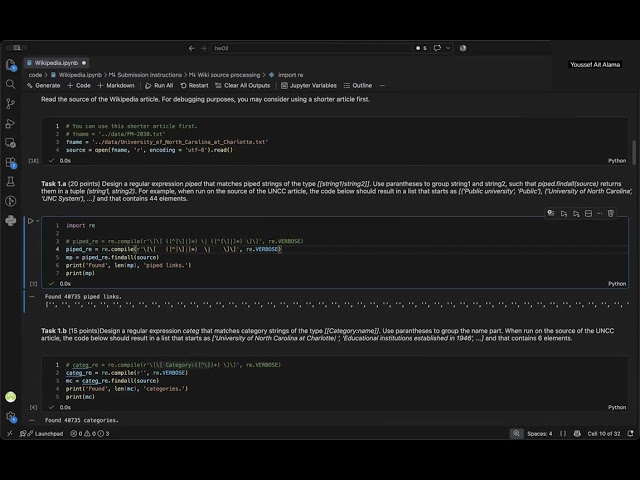Execute cell and below from cell toolbar

(576, 213)
